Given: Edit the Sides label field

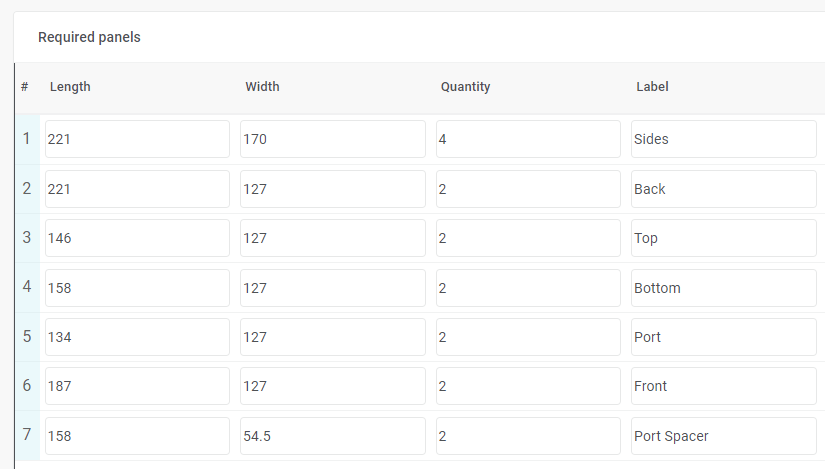Looking at the screenshot, I should tap(723, 139).
